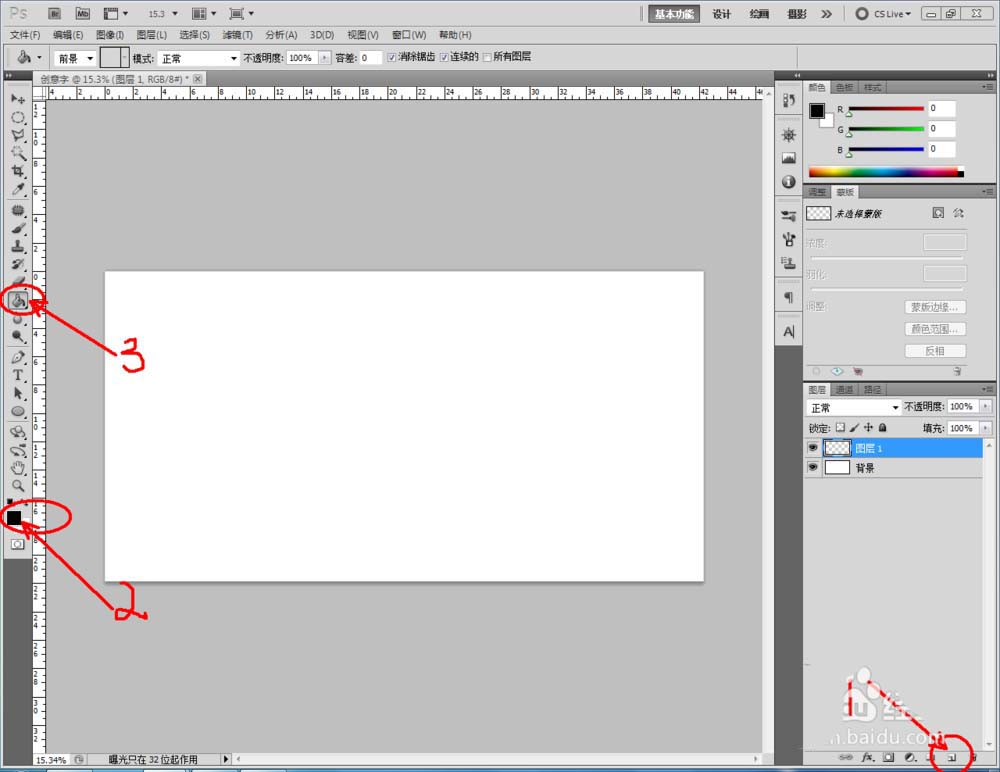Toggle lock all padlock
Viewport: 1000px width, 772px height.
click(x=883, y=427)
